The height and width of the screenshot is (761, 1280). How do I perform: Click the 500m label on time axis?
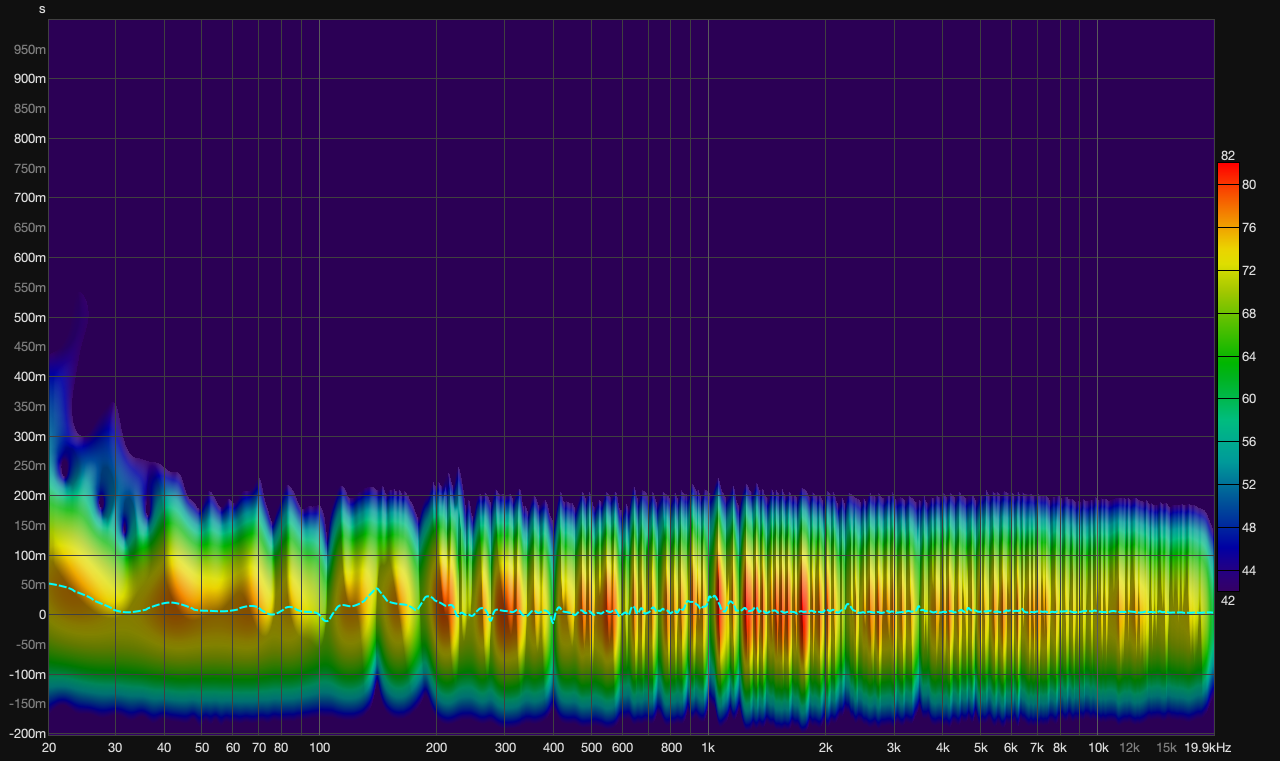[30, 318]
